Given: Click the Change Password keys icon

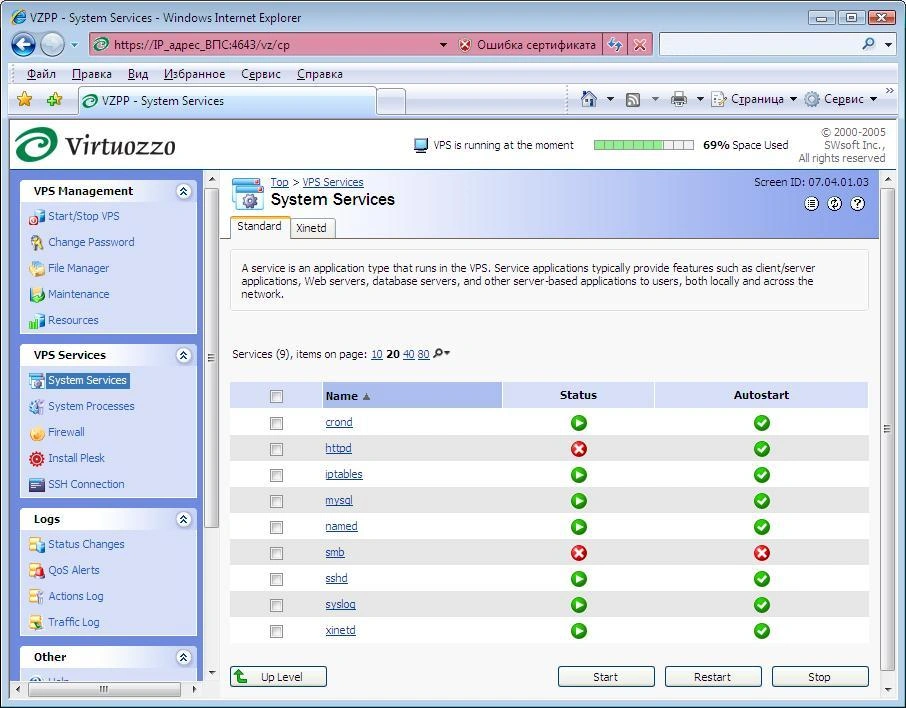Looking at the screenshot, I should click(36, 243).
